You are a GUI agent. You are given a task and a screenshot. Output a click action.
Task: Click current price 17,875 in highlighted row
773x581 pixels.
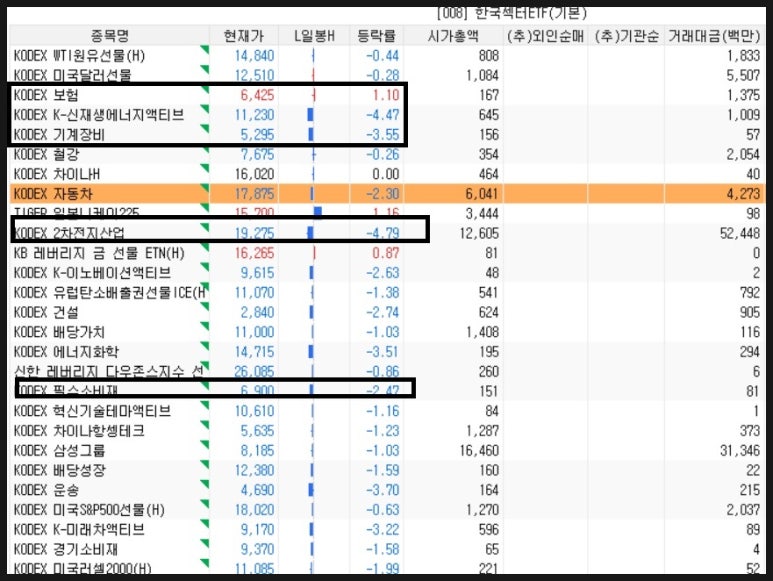254,194
